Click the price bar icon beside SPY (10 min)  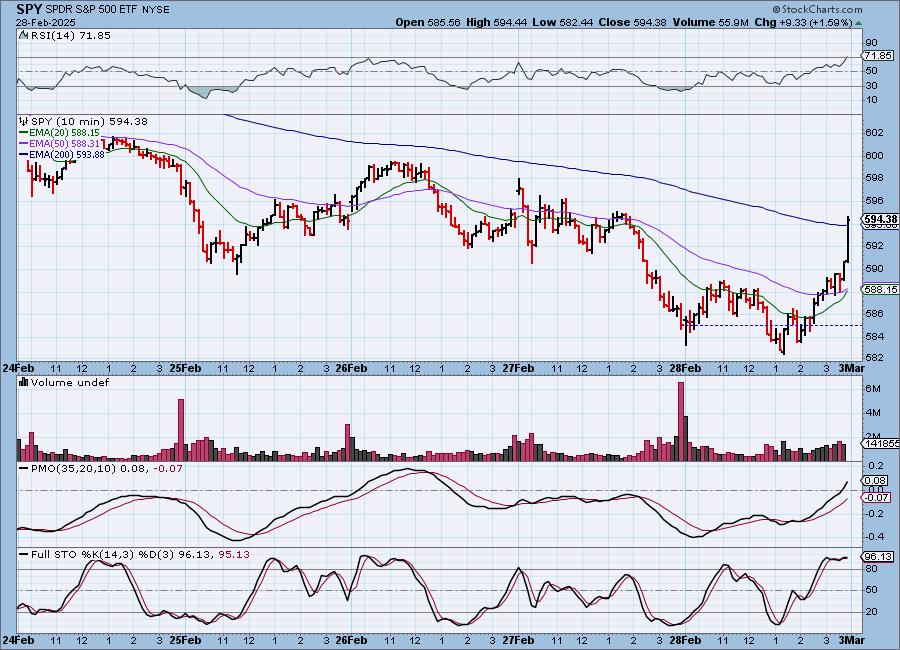tap(24, 121)
